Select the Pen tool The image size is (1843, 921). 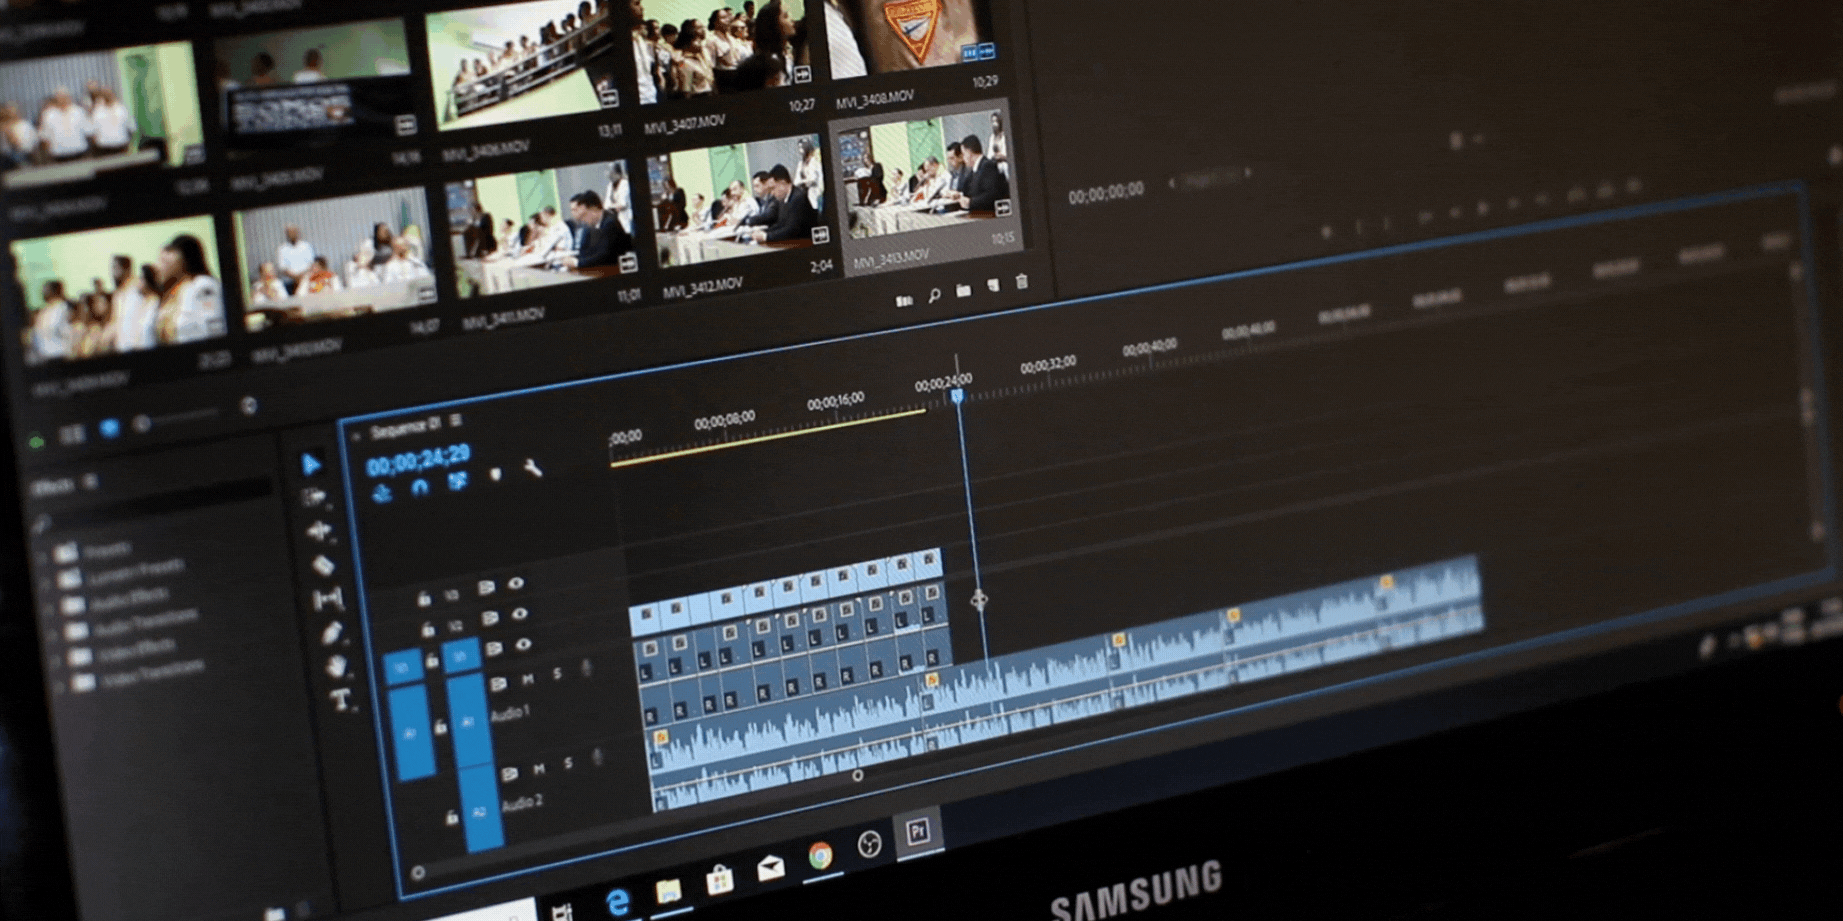click(x=332, y=633)
